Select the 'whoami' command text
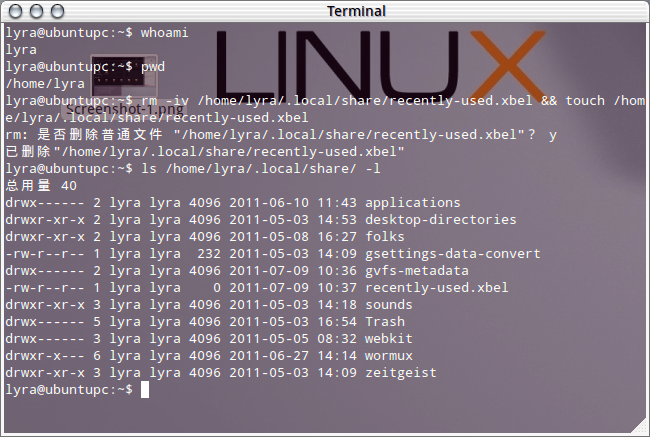The width and height of the screenshot is (650, 437). pos(165,33)
